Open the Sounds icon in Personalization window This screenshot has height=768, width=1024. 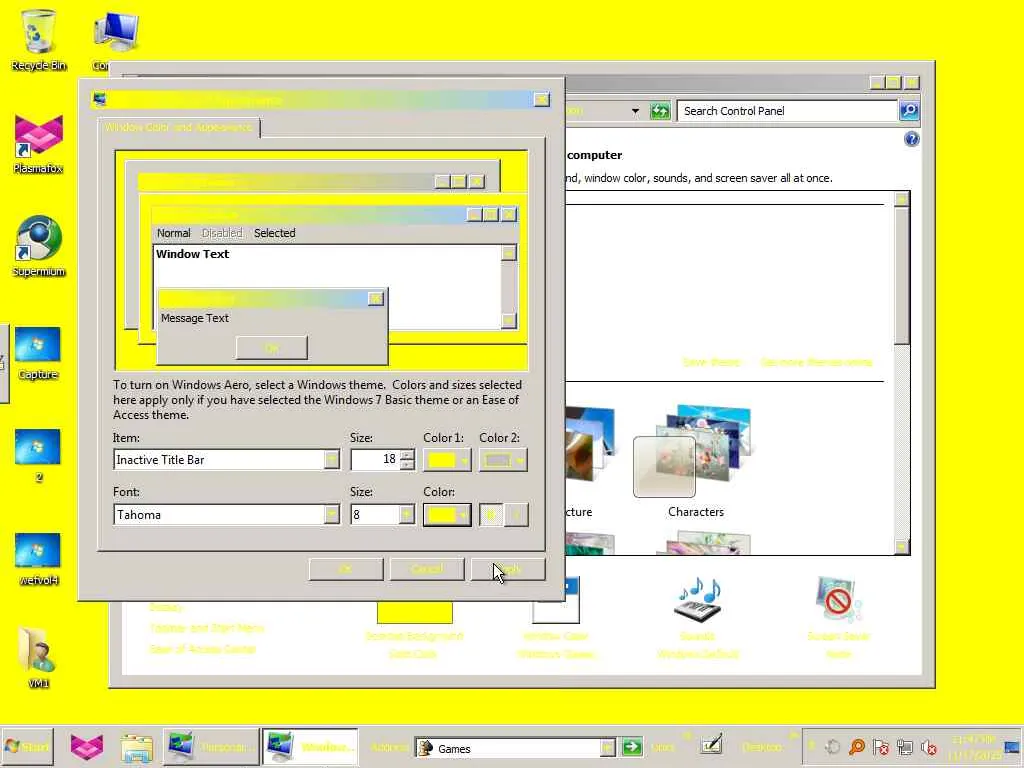tap(698, 599)
